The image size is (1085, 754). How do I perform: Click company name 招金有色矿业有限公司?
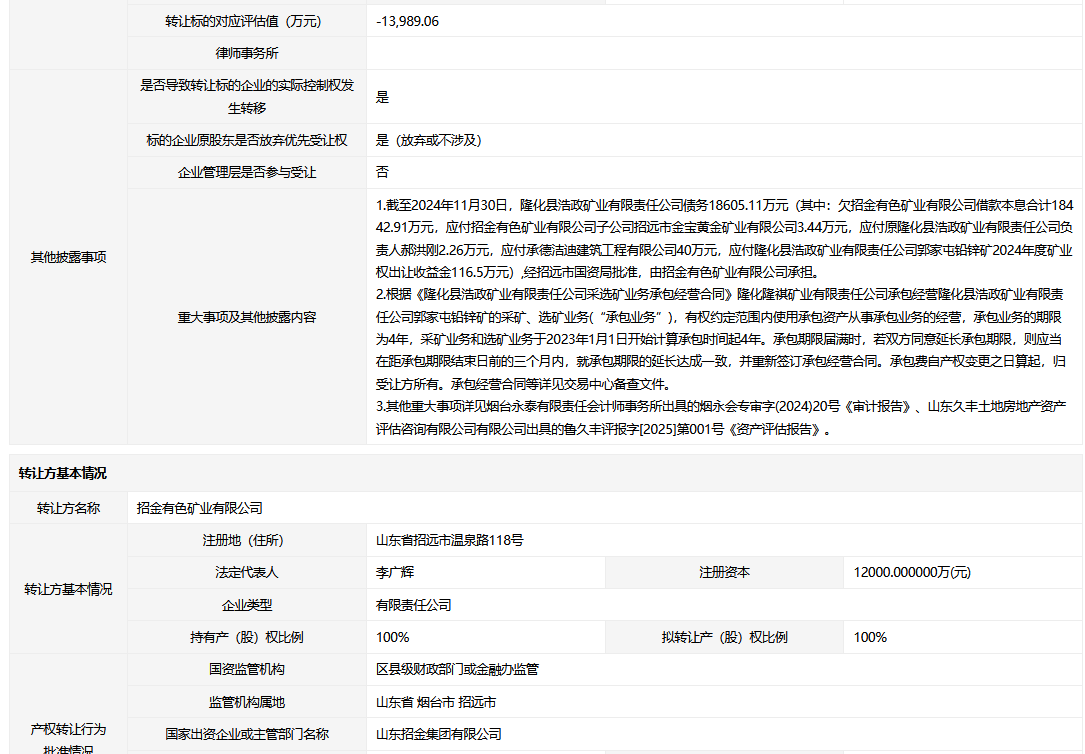point(200,508)
